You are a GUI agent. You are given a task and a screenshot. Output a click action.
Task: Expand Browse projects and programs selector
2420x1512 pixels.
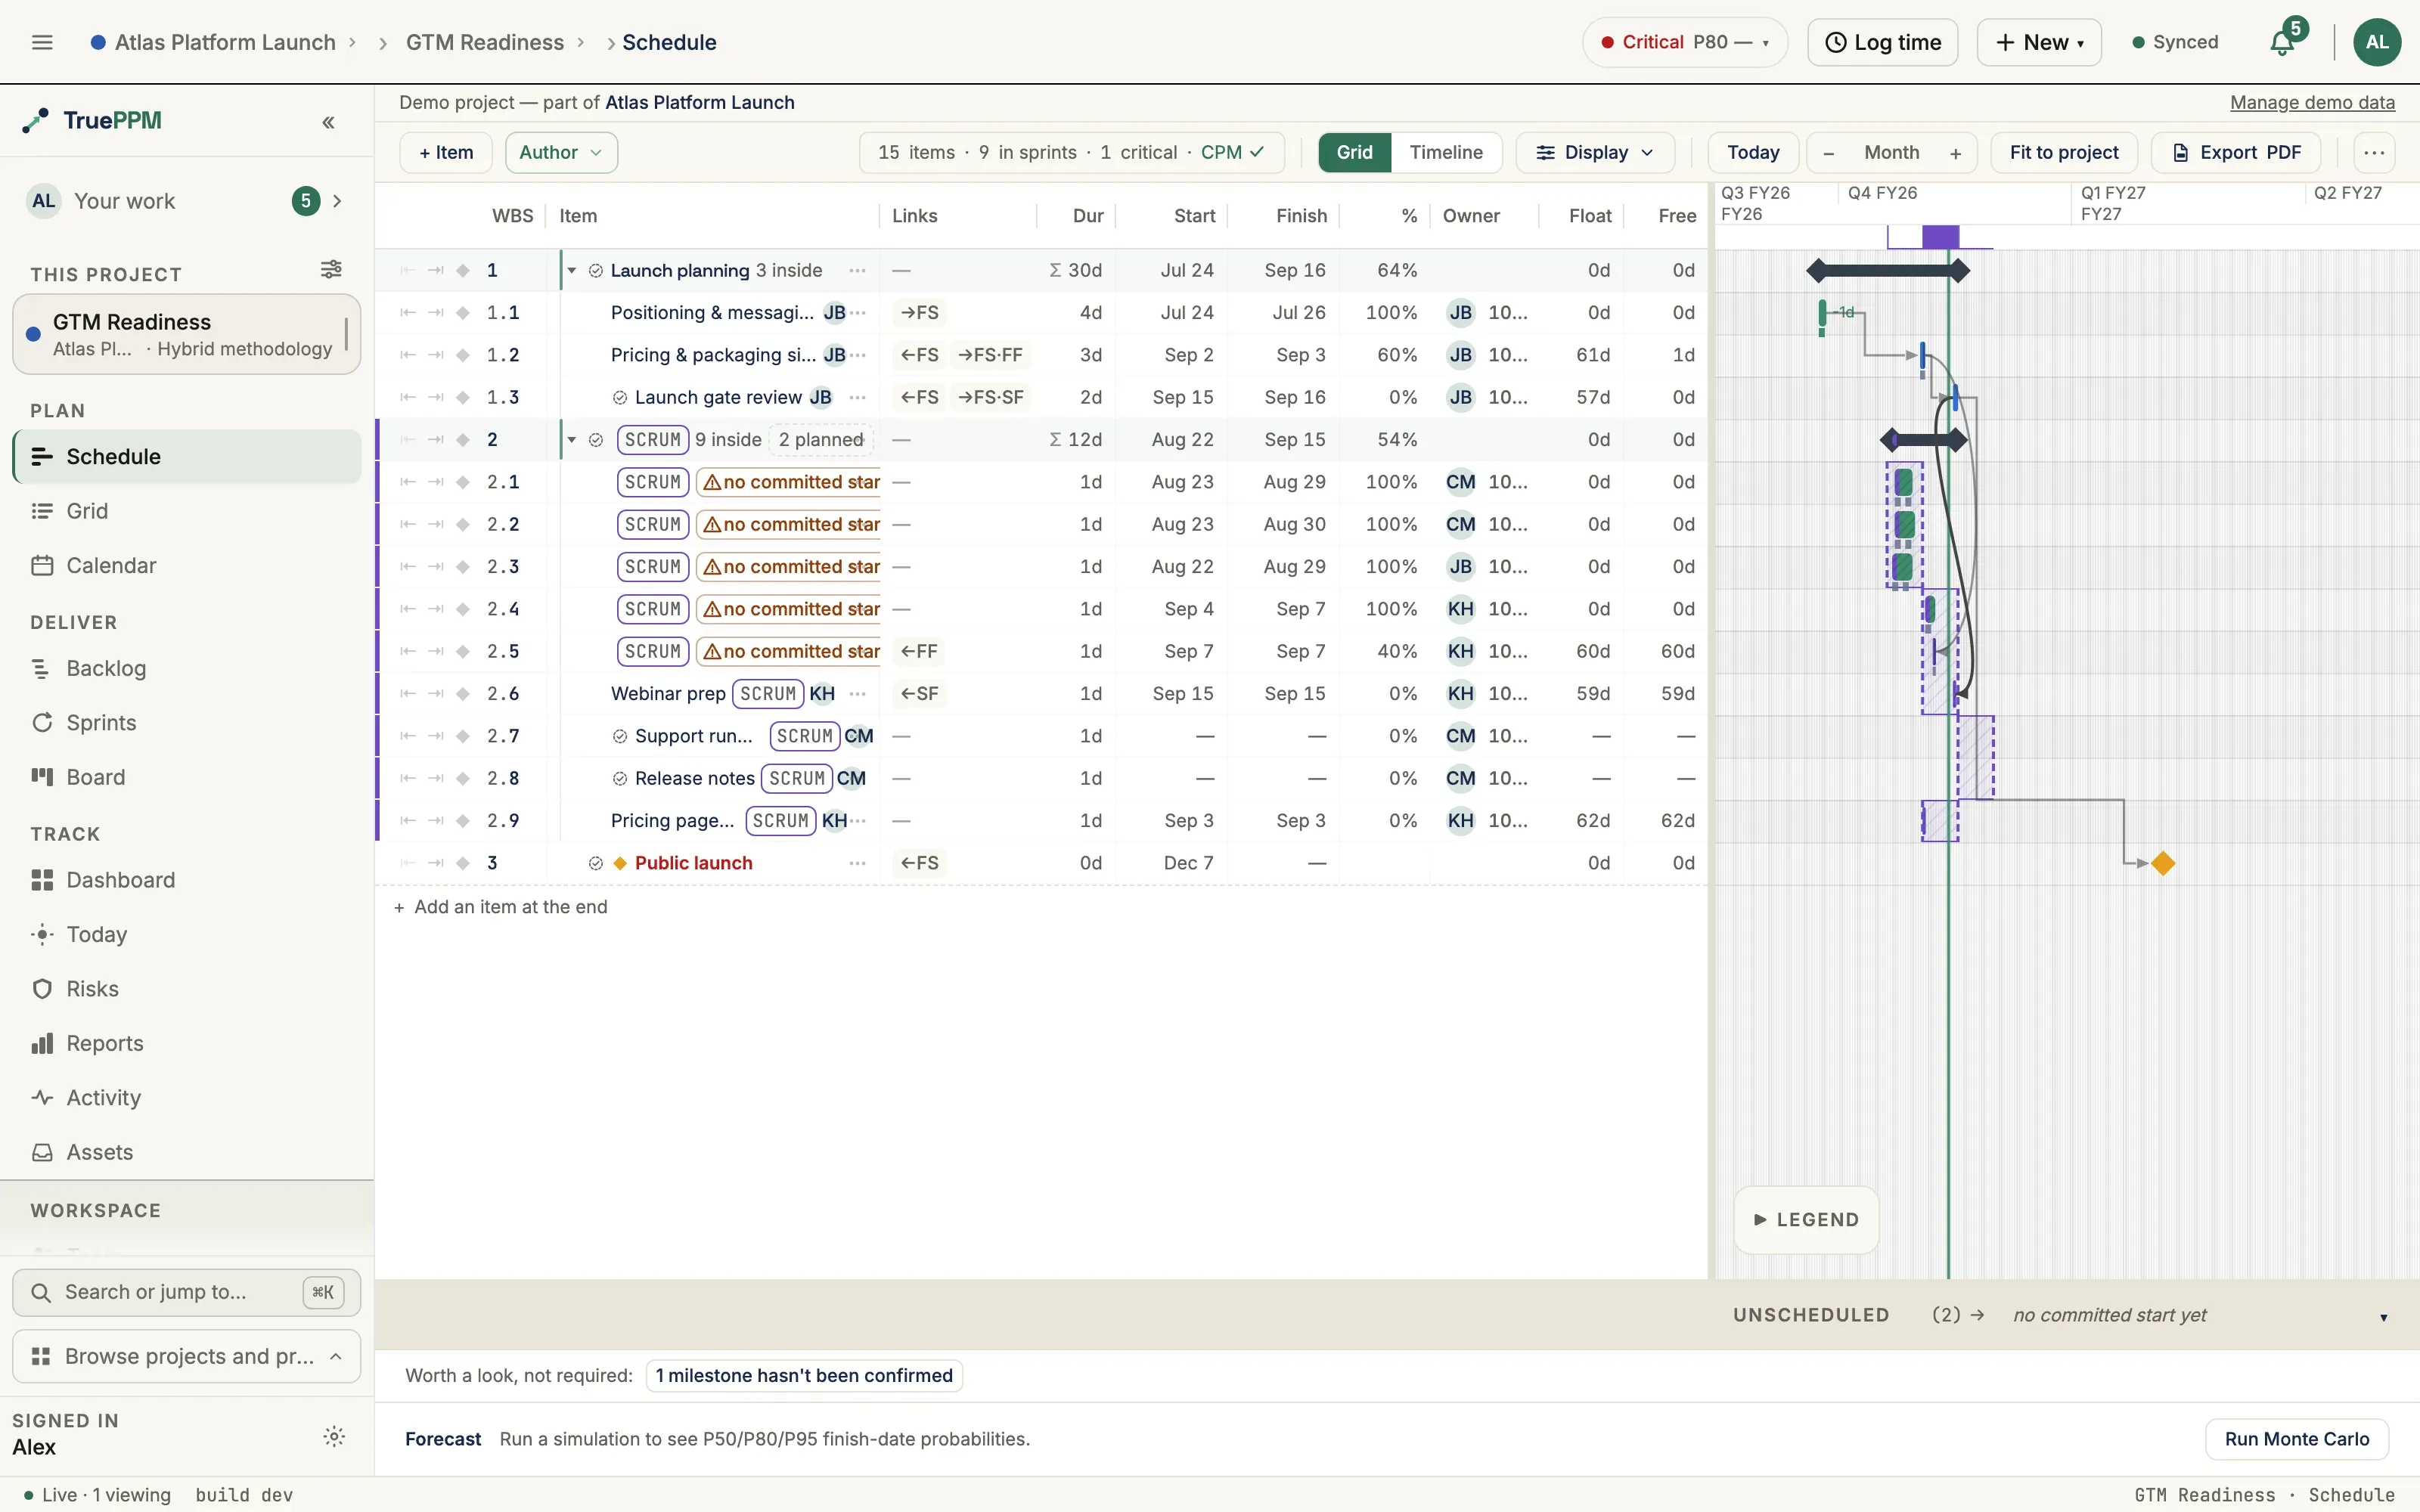(187, 1357)
